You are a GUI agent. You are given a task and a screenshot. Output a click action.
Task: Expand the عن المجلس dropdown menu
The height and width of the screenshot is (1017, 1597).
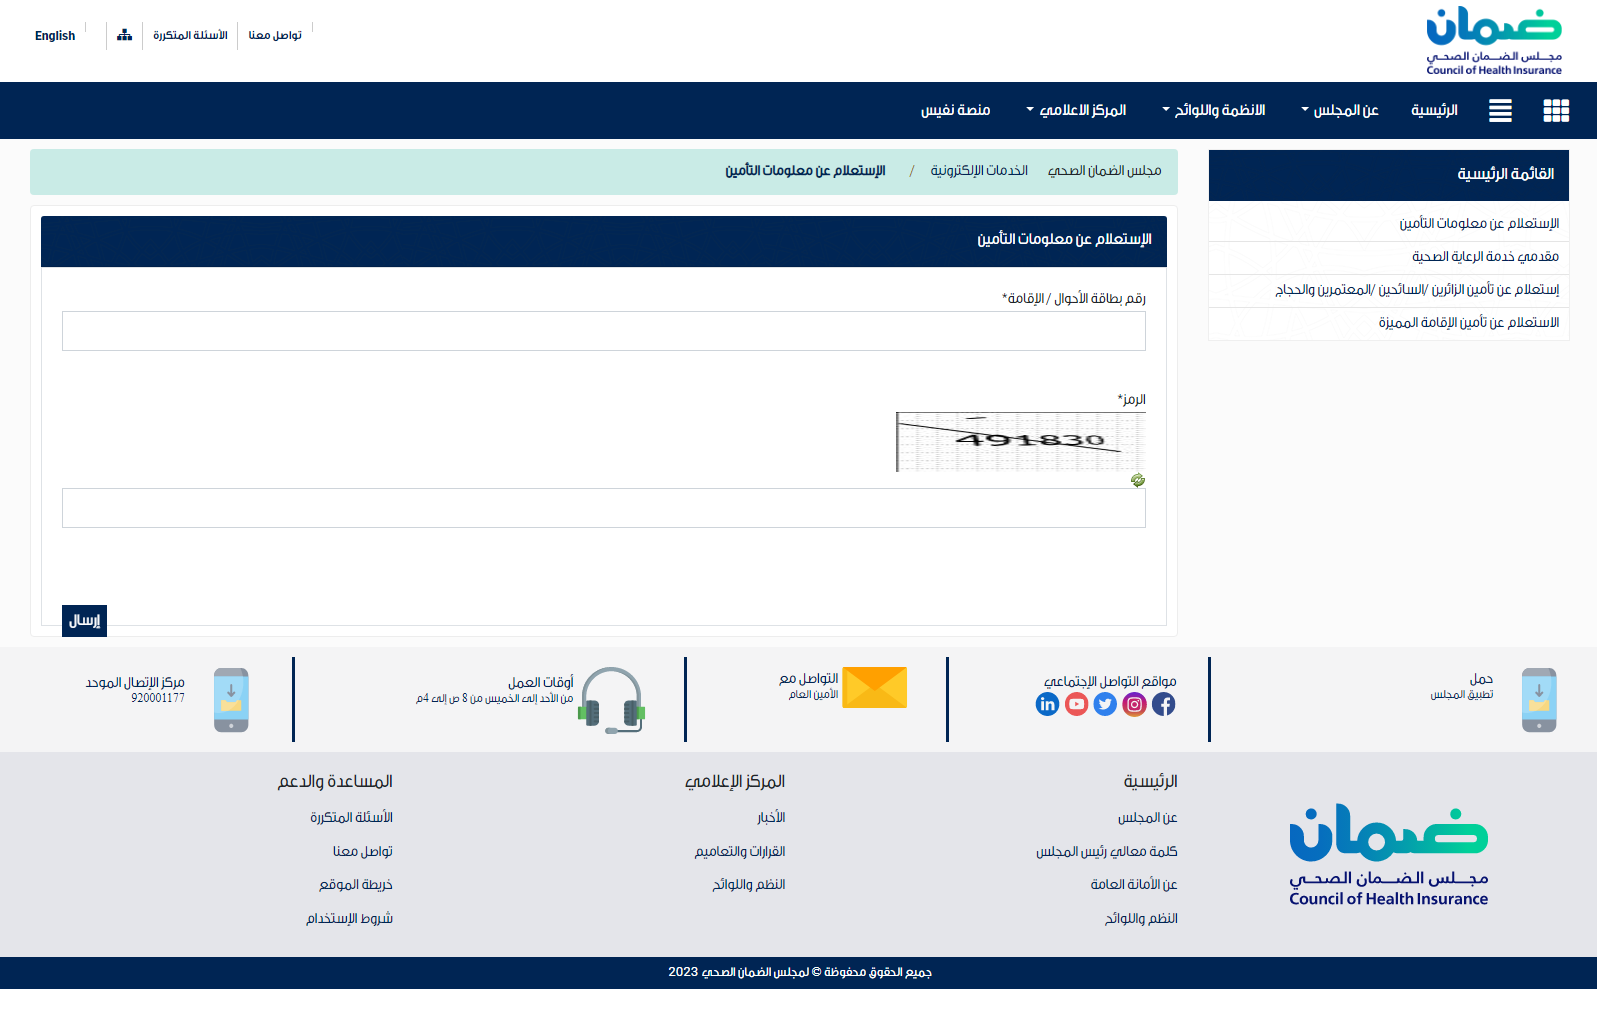tap(1340, 110)
